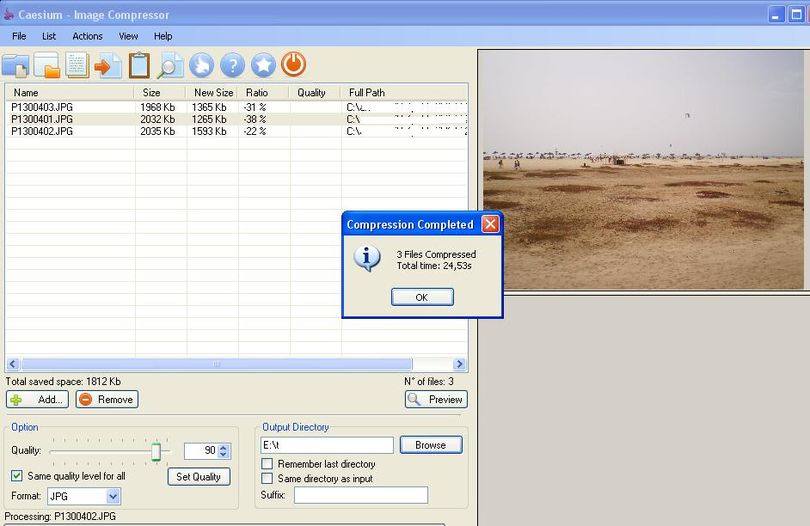Click the orange arrow compress icon
This screenshot has height=526, width=810.
108,66
